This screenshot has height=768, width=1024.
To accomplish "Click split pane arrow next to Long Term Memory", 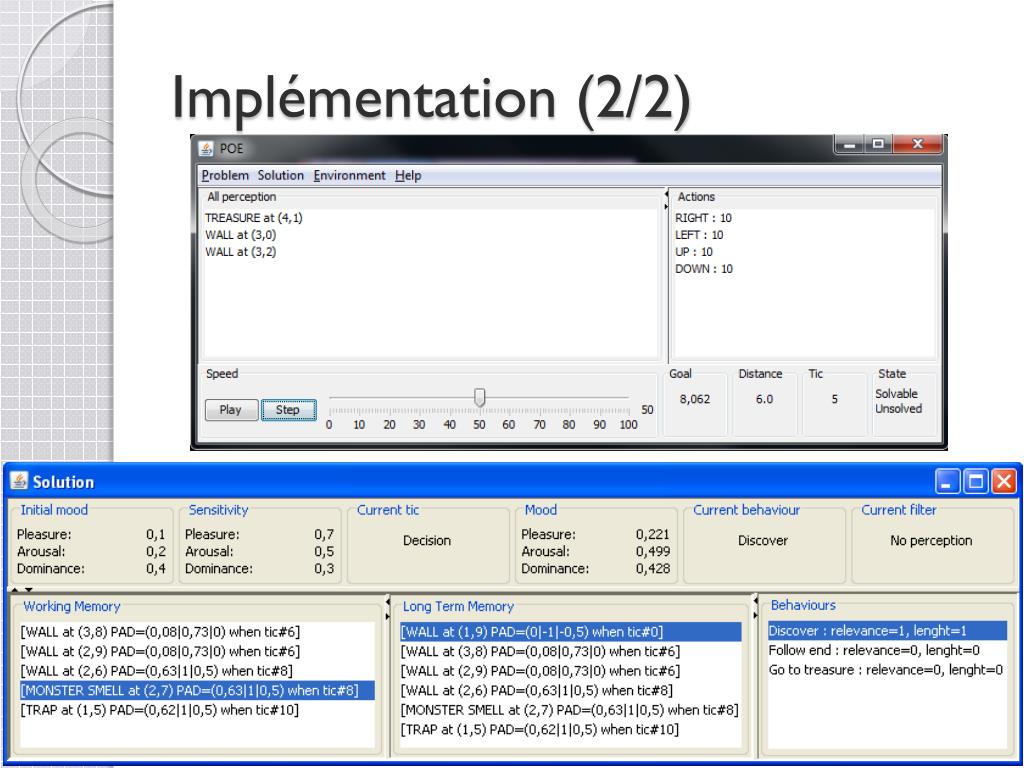I will click(x=388, y=601).
